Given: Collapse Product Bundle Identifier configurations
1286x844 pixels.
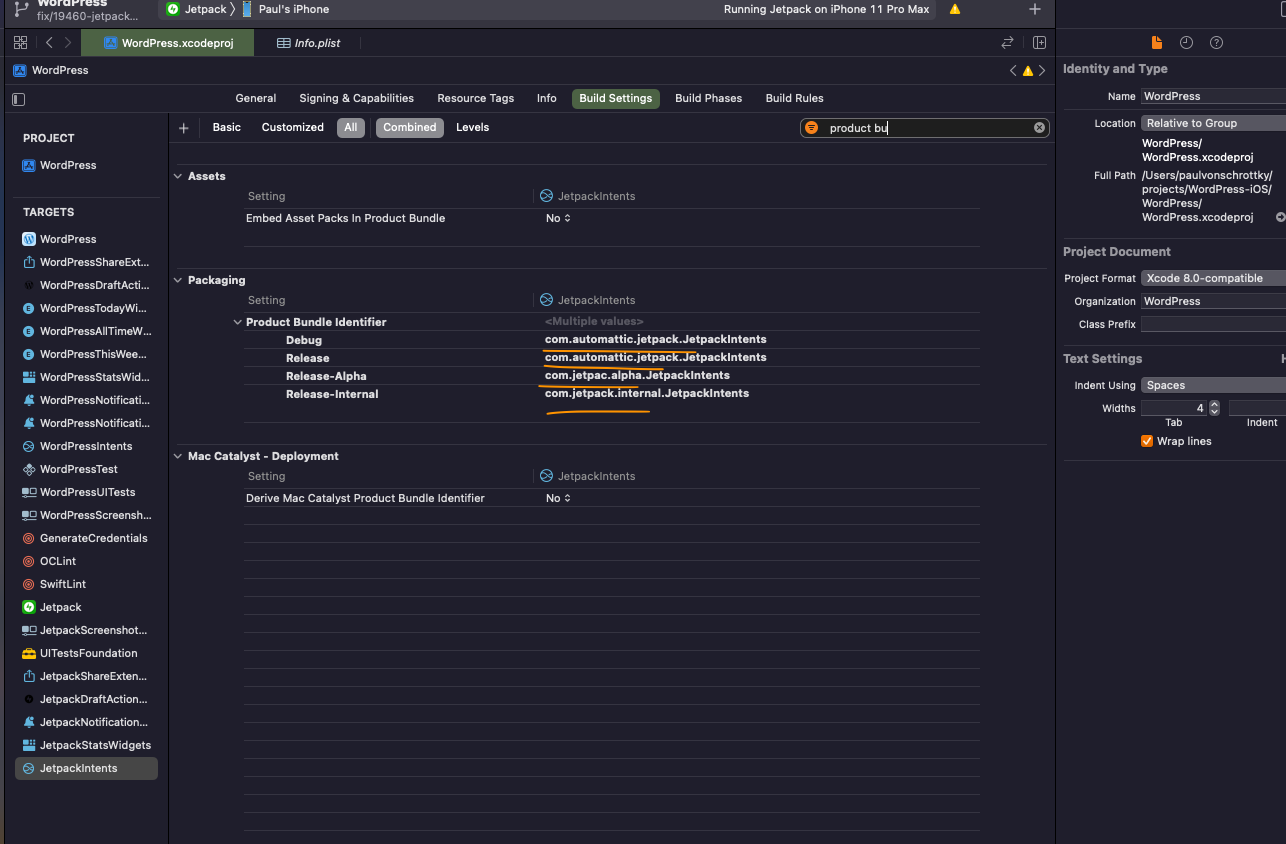Looking at the screenshot, I should (x=237, y=322).
